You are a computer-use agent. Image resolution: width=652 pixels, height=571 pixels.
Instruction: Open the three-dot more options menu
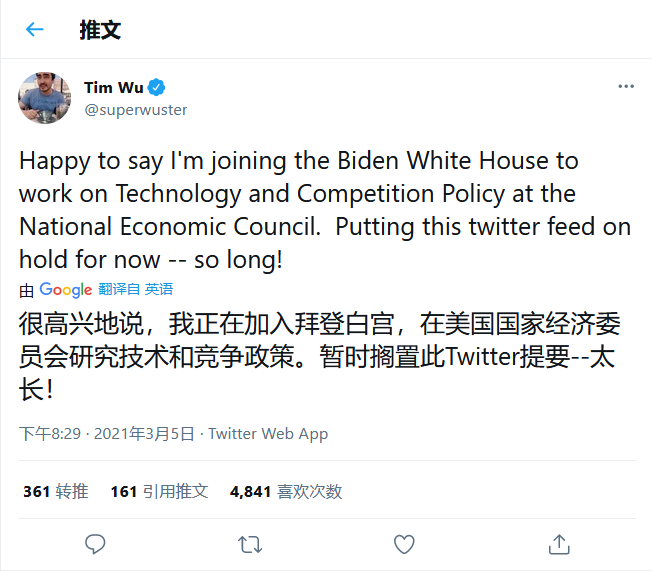click(626, 87)
